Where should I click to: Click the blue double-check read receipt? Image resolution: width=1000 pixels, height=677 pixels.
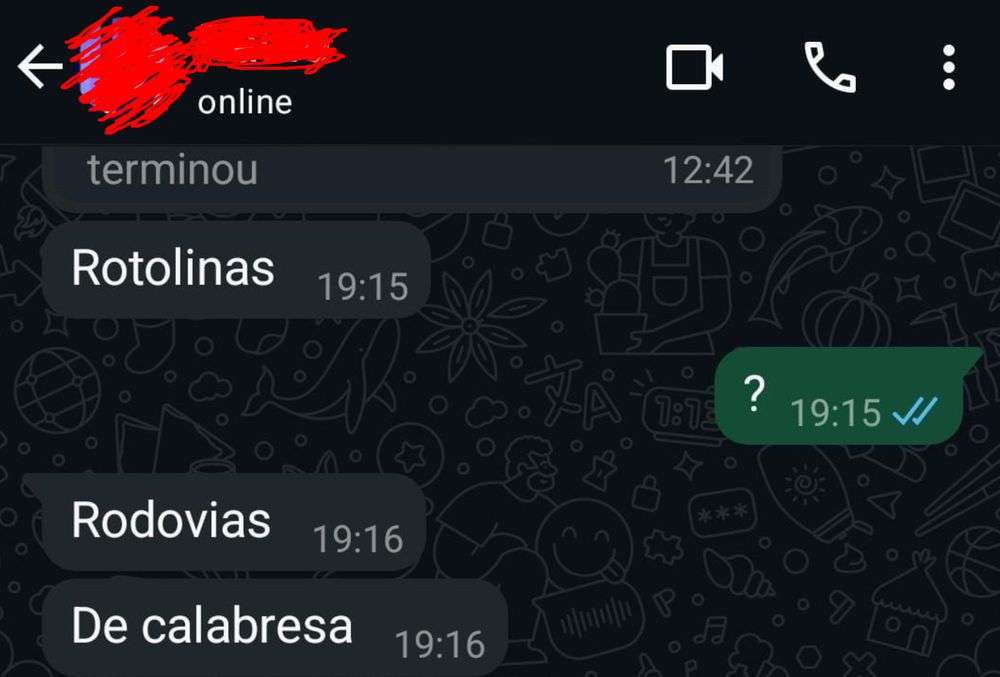tap(915, 411)
